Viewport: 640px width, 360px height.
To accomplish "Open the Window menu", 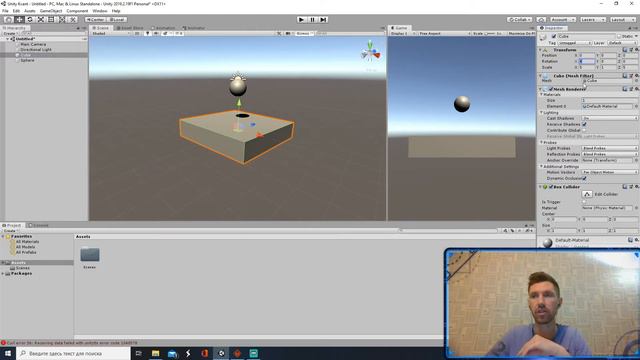I will [x=100, y=11].
